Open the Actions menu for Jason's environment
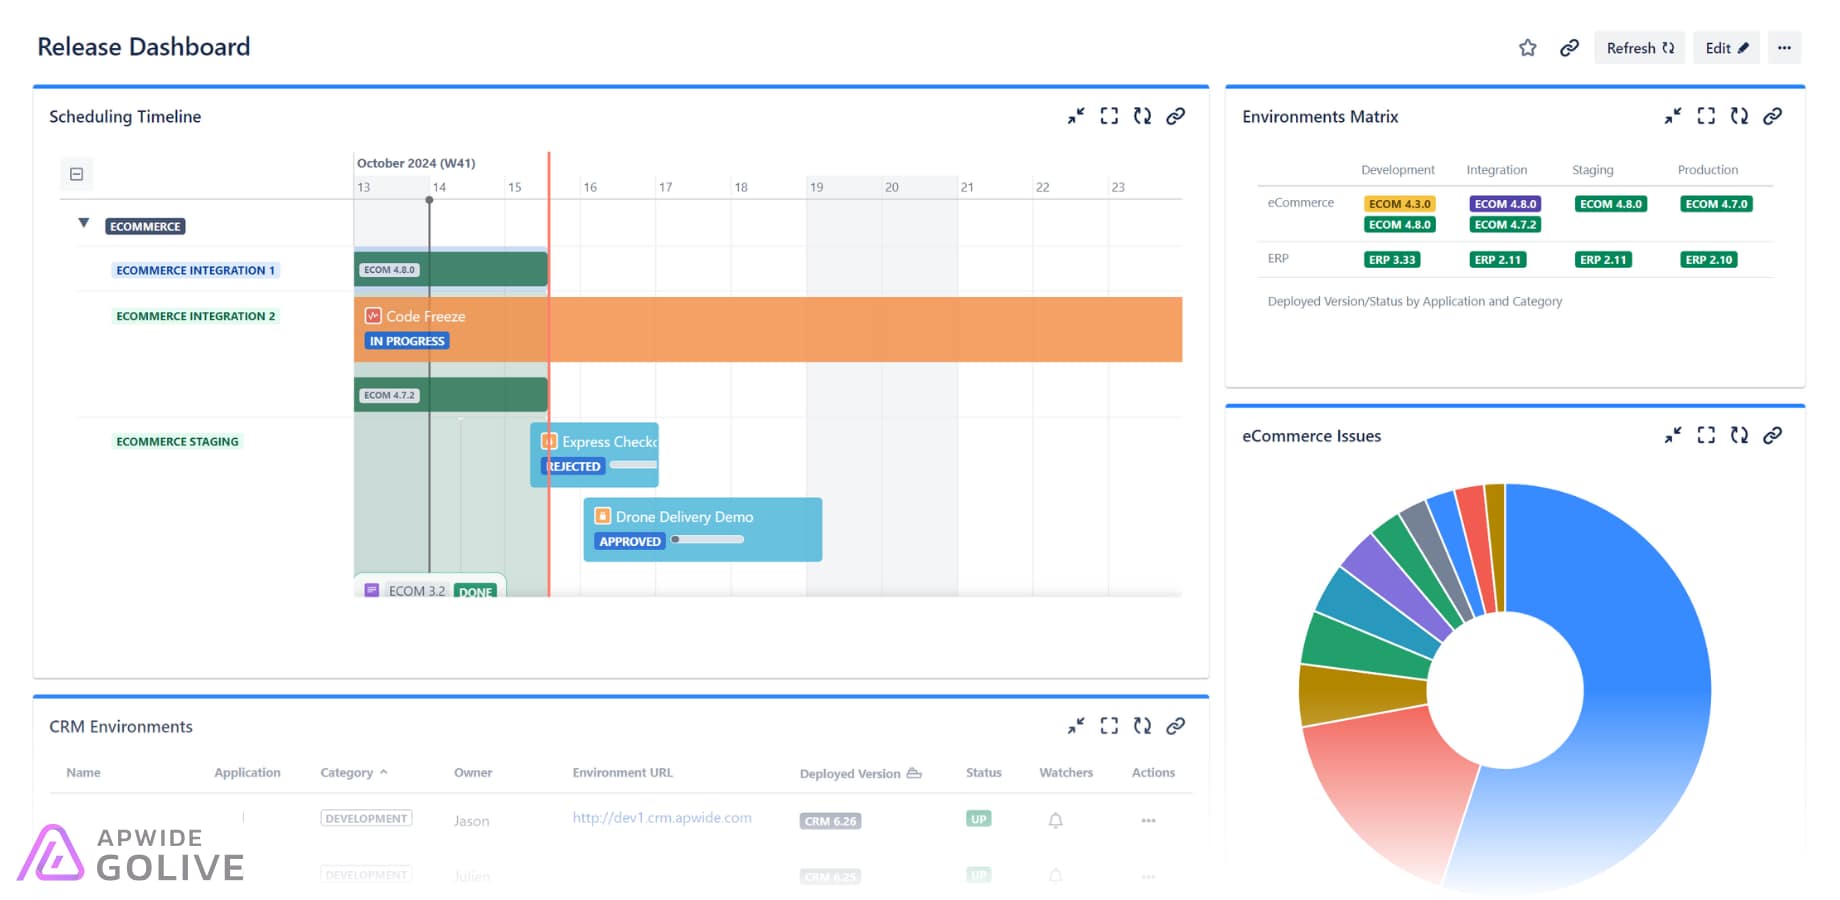The height and width of the screenshot is (900, 1840). click(1147, 820)
